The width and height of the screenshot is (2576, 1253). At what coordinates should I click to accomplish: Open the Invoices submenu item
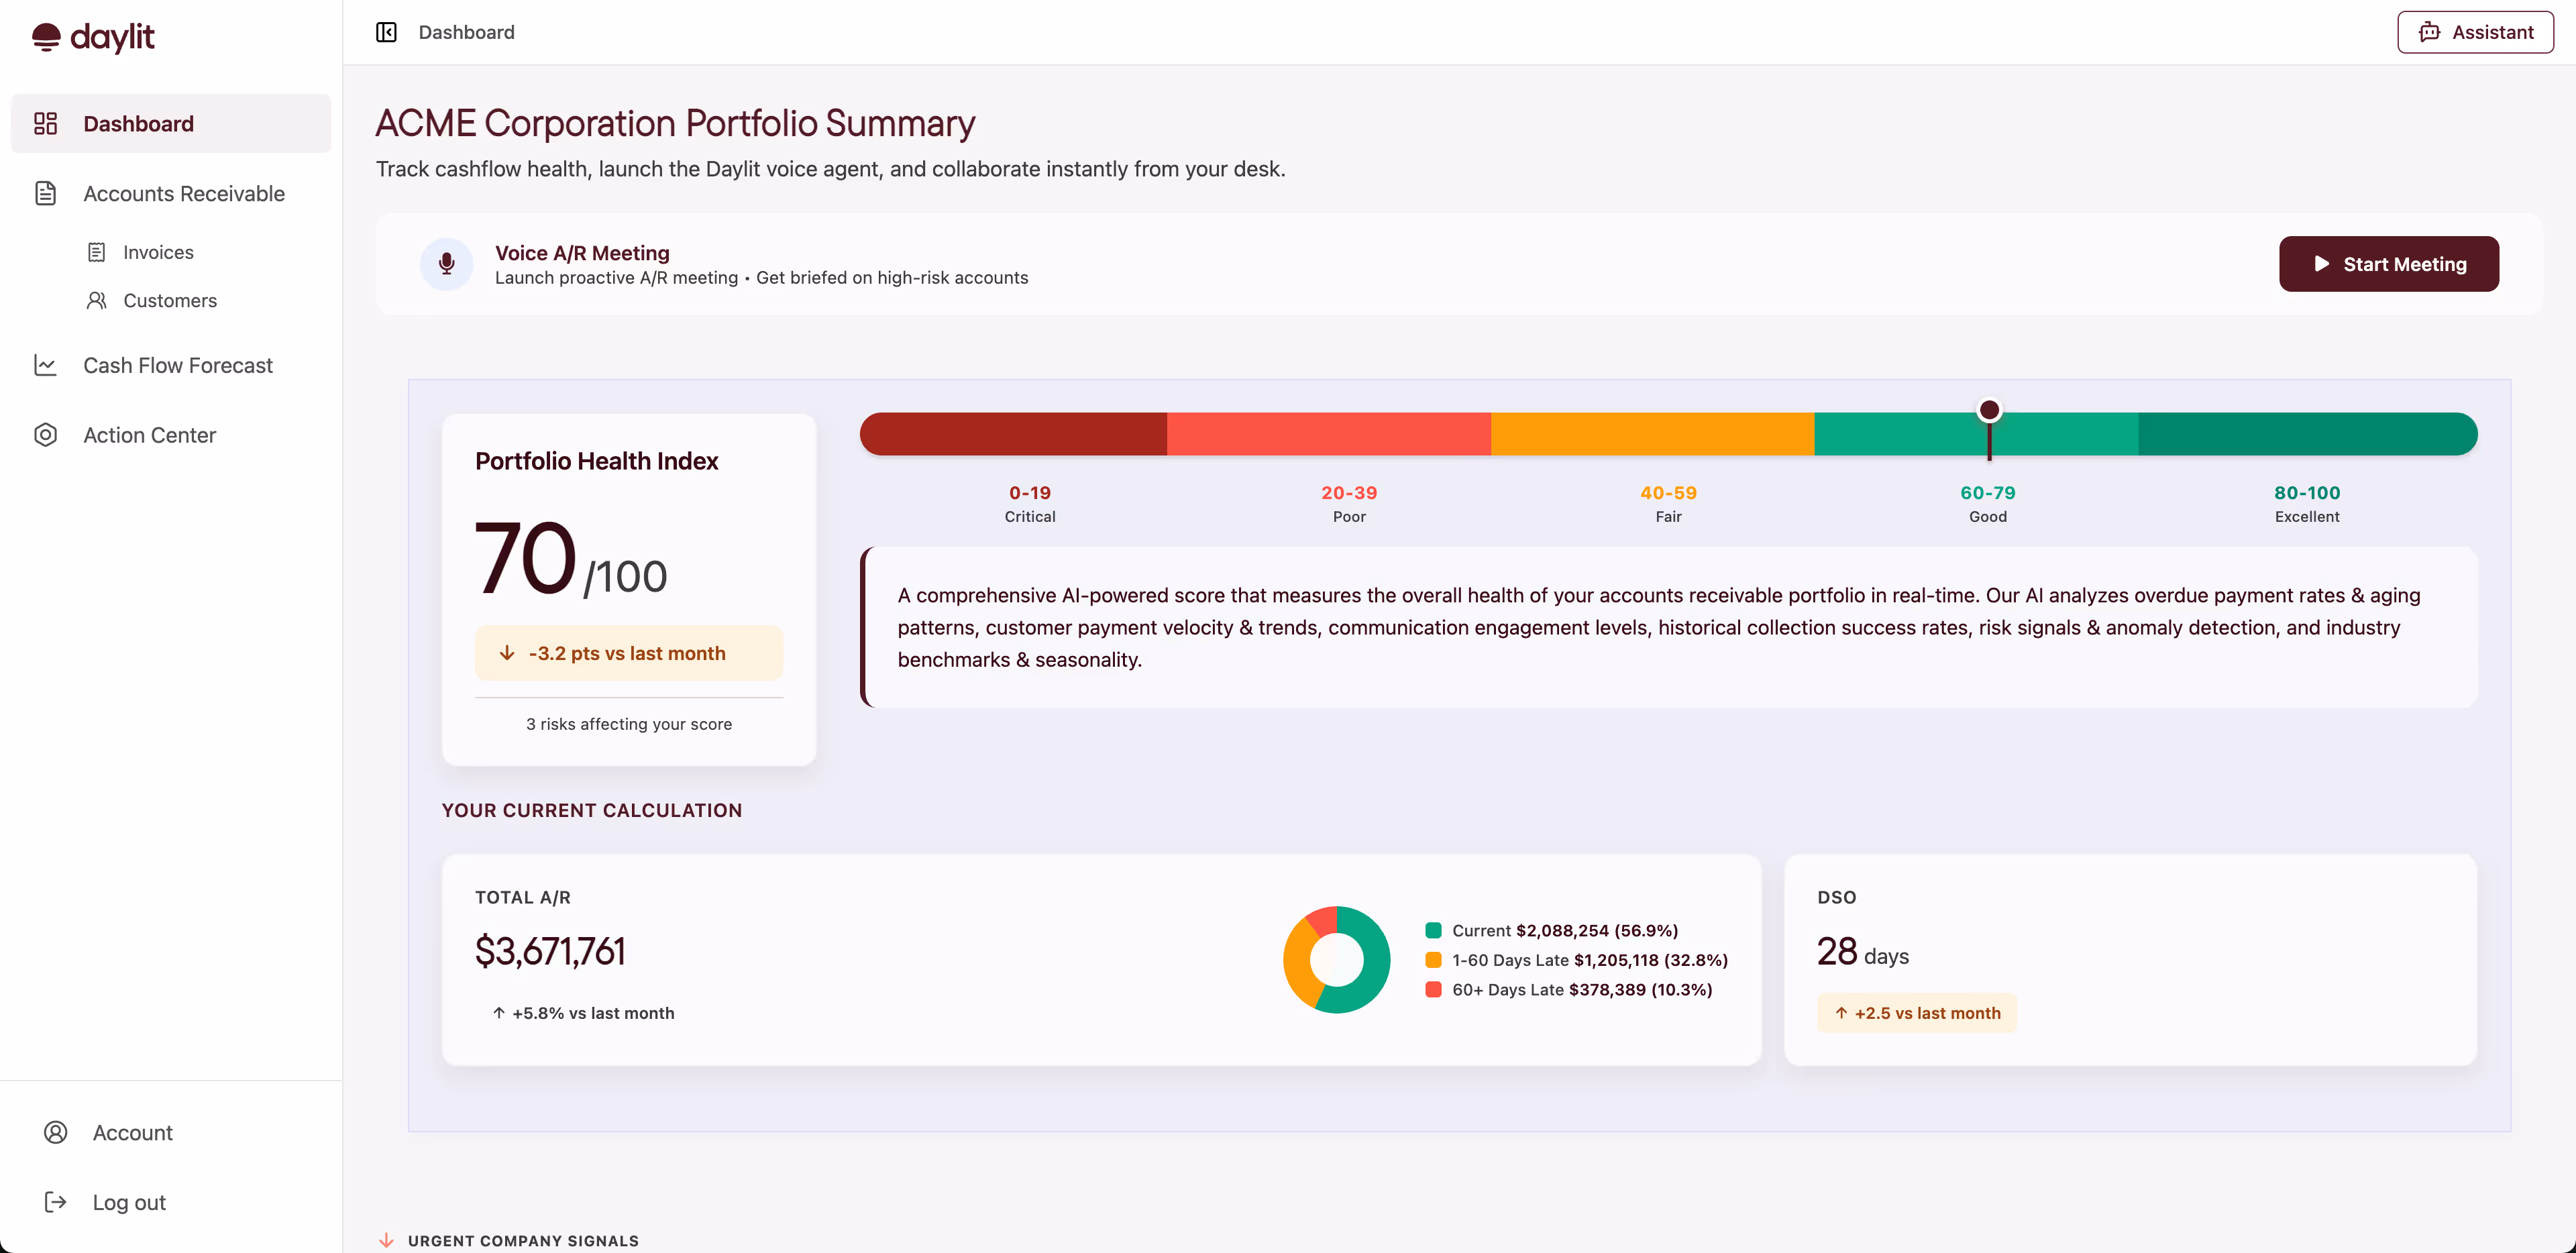tap(158, 252)
